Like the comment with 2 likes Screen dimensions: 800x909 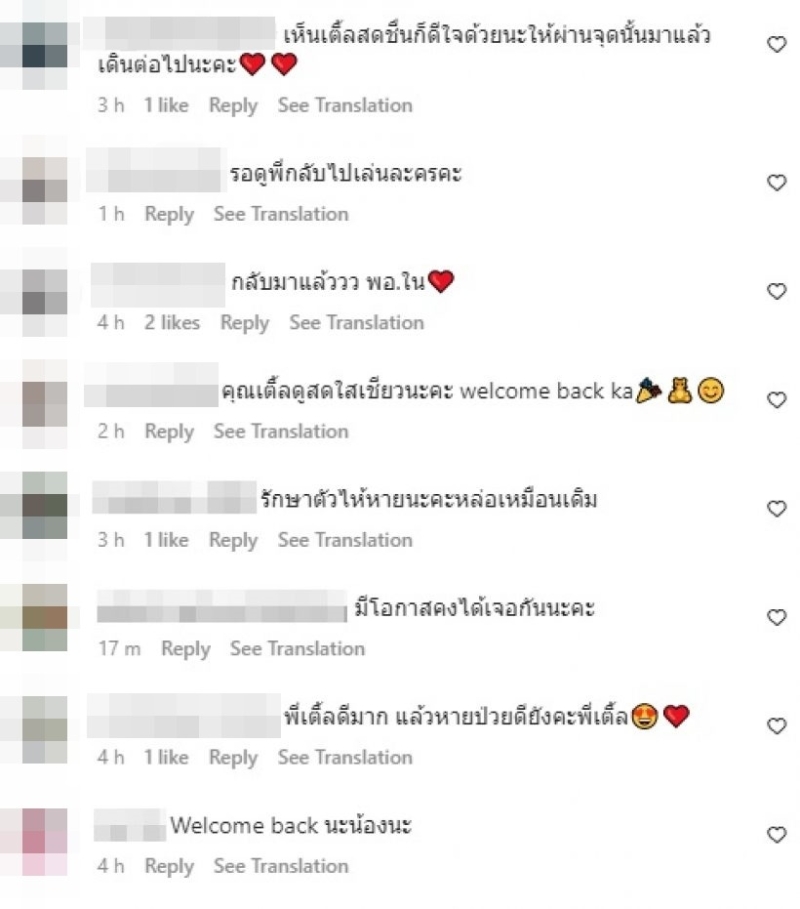(776, 291)
